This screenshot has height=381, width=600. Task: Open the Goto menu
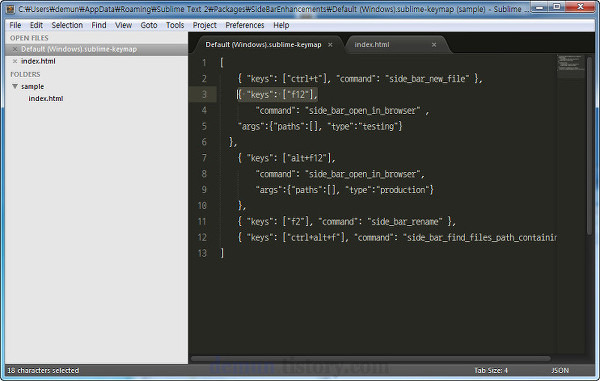point(149,25)
